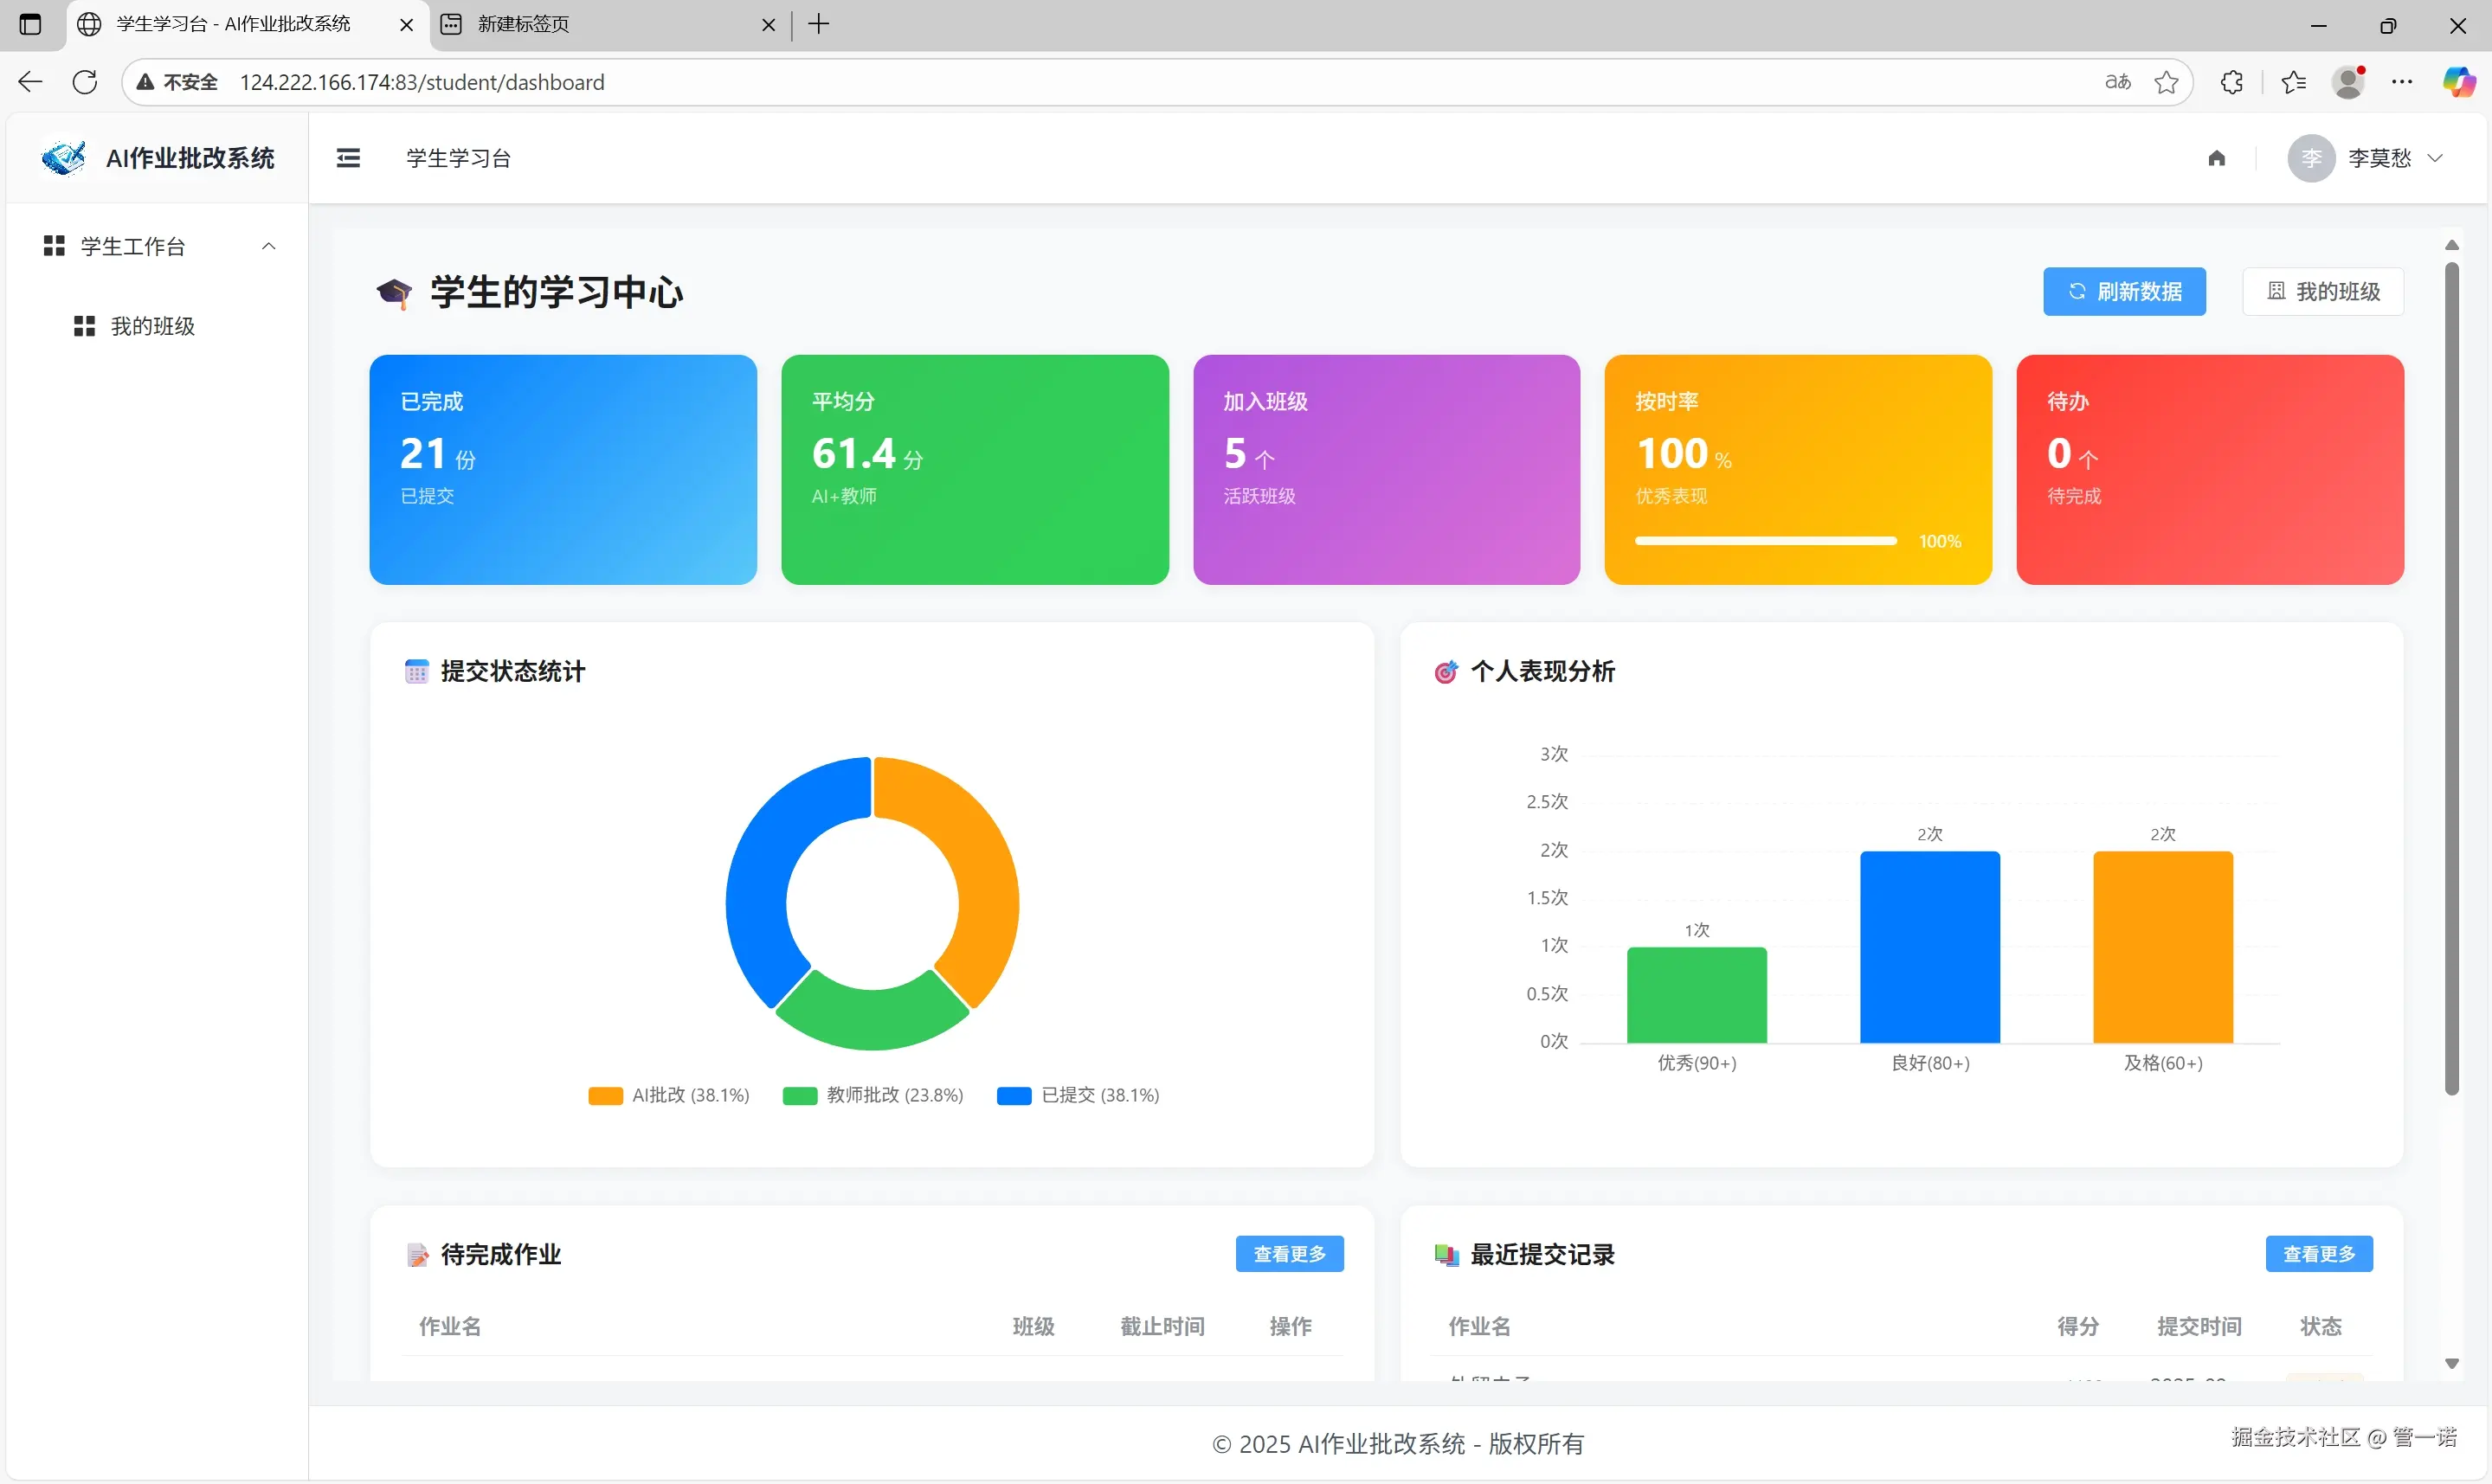Toggle 教师批改 legend entry
This screenshot has width=2492, height=1484.
(x=873, y=1095)
